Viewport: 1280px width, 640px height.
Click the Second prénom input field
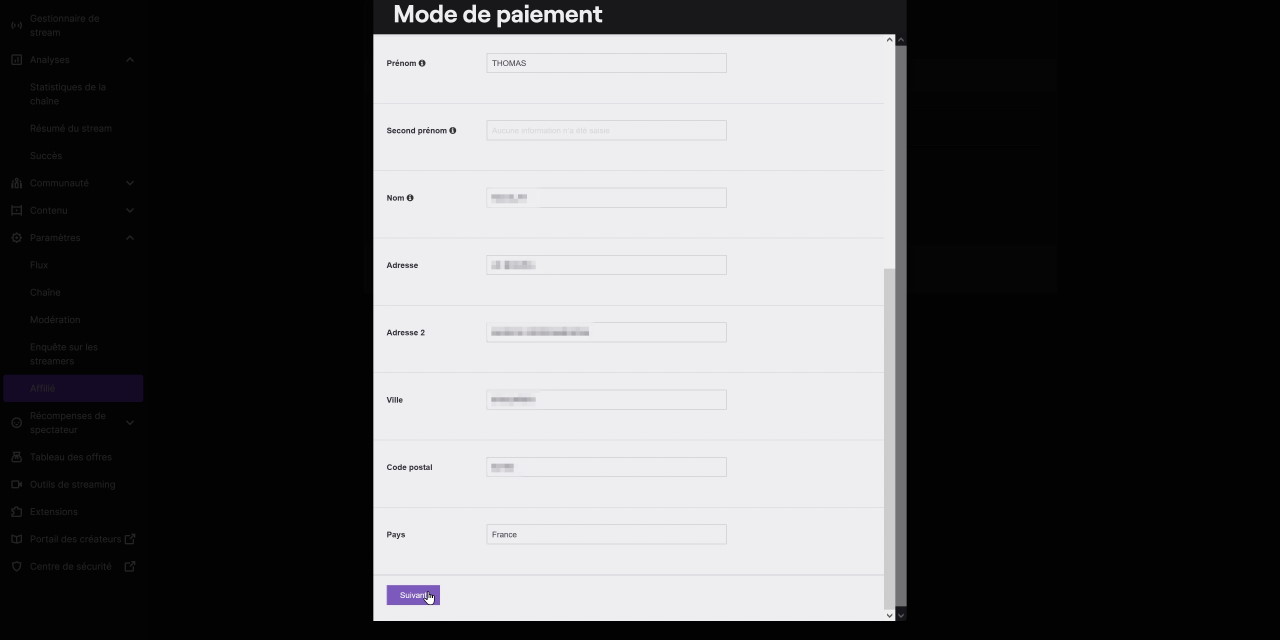(x=606, y=131)
